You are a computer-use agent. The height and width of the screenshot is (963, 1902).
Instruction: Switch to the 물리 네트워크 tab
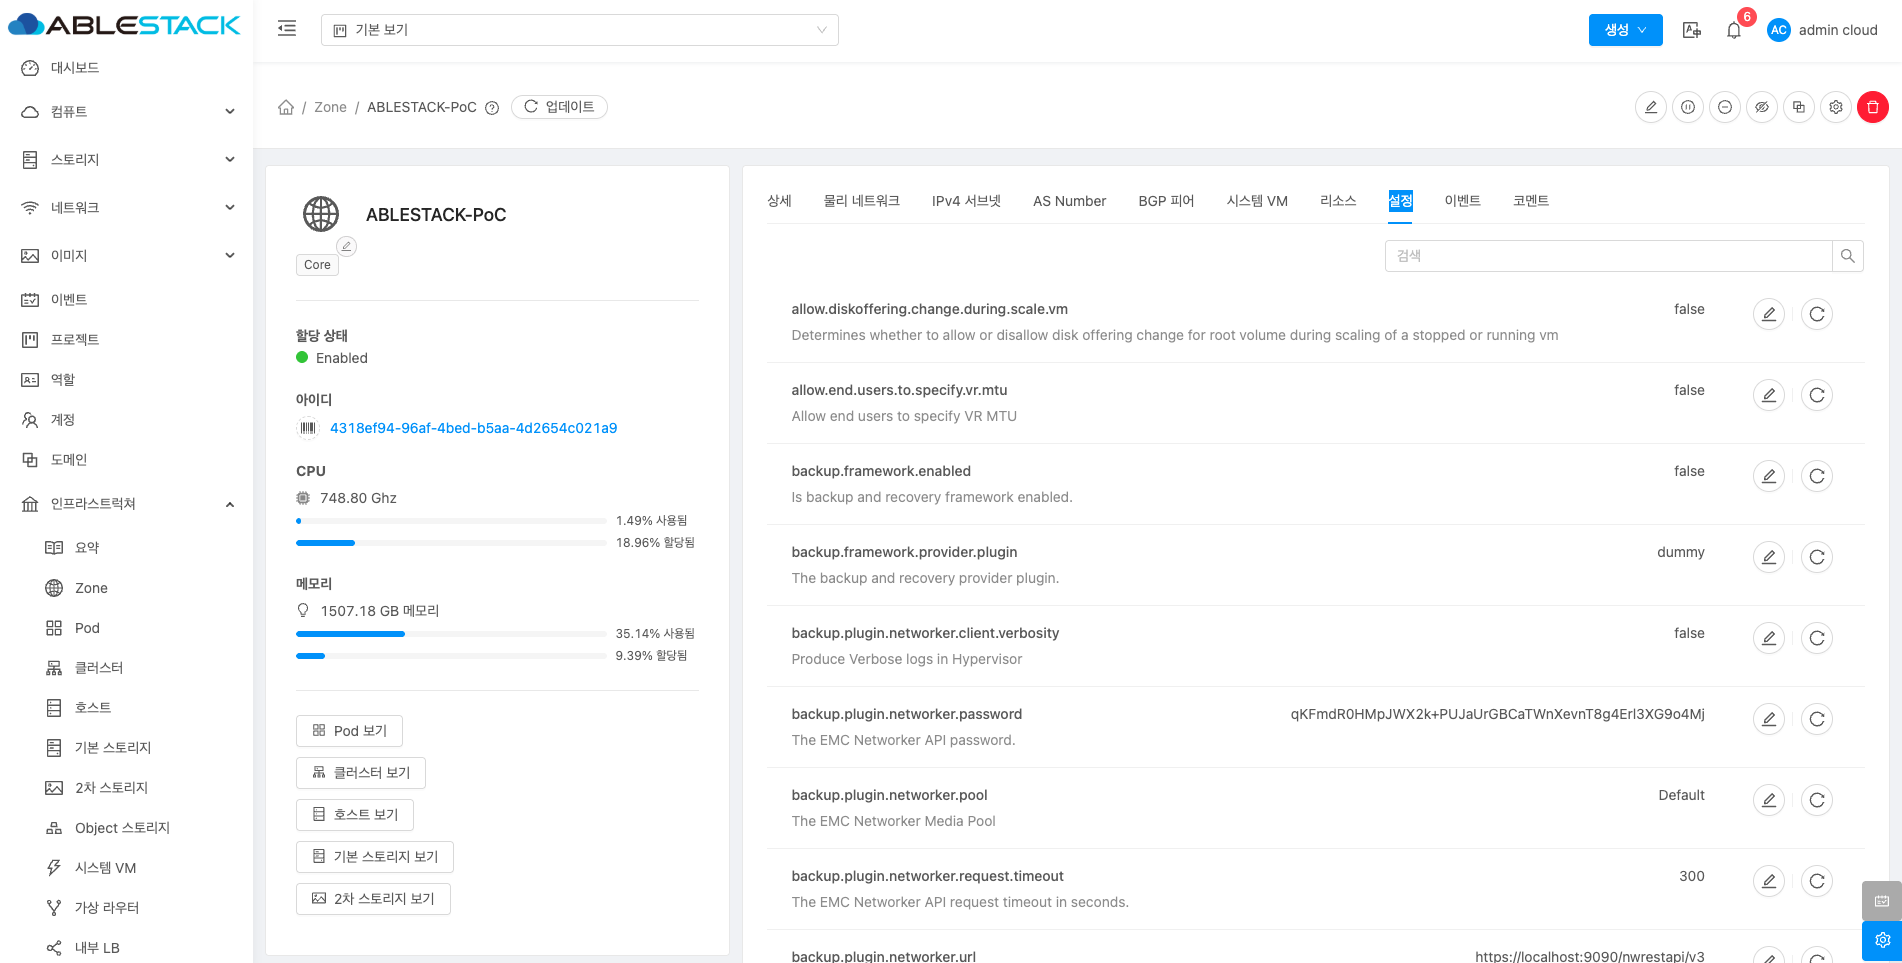pos(861,201)
